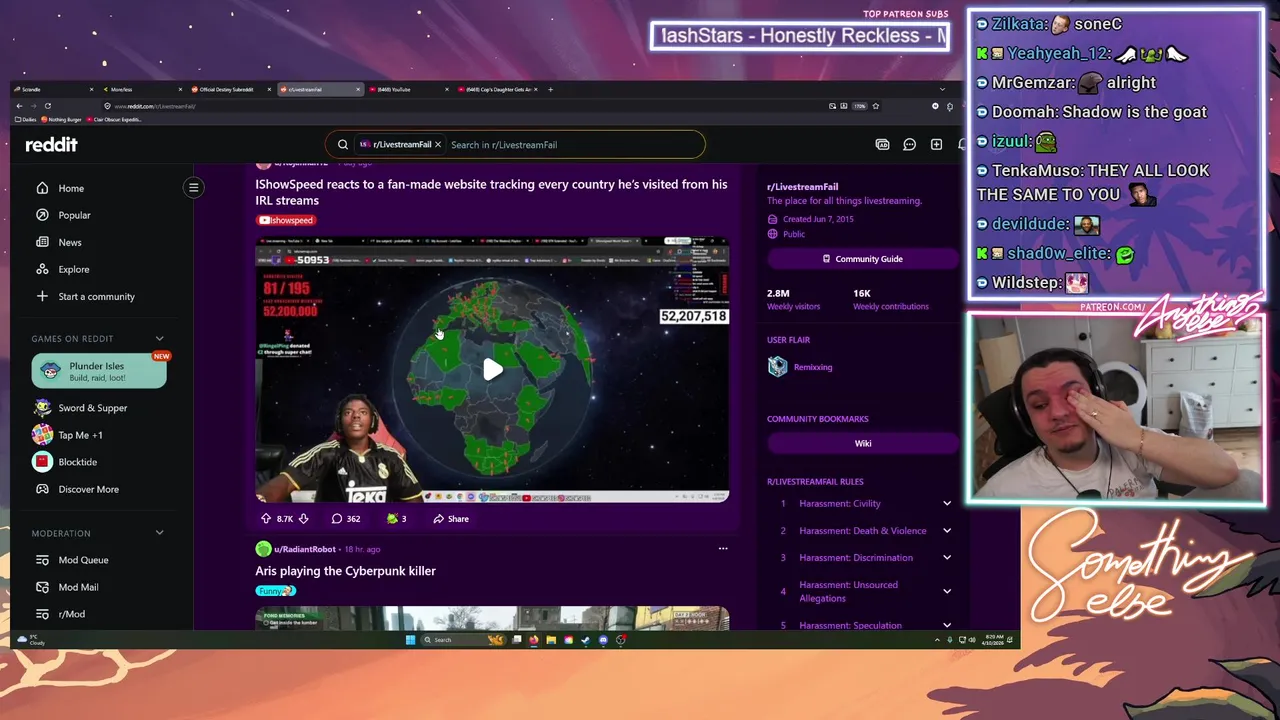
Task: Open Discord from the taskbar
Action: [603, 640]
